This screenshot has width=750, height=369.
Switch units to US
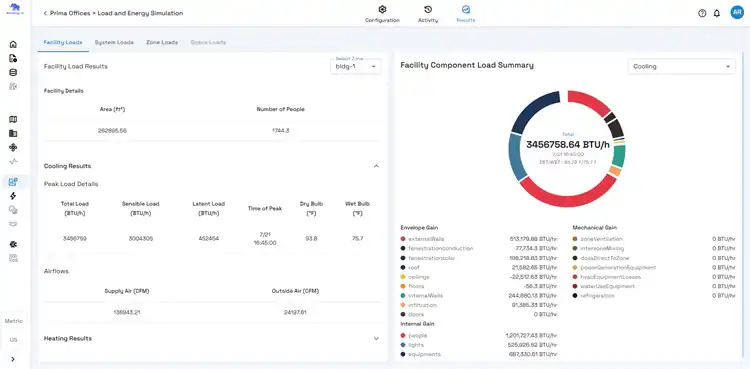pos(13,340)
